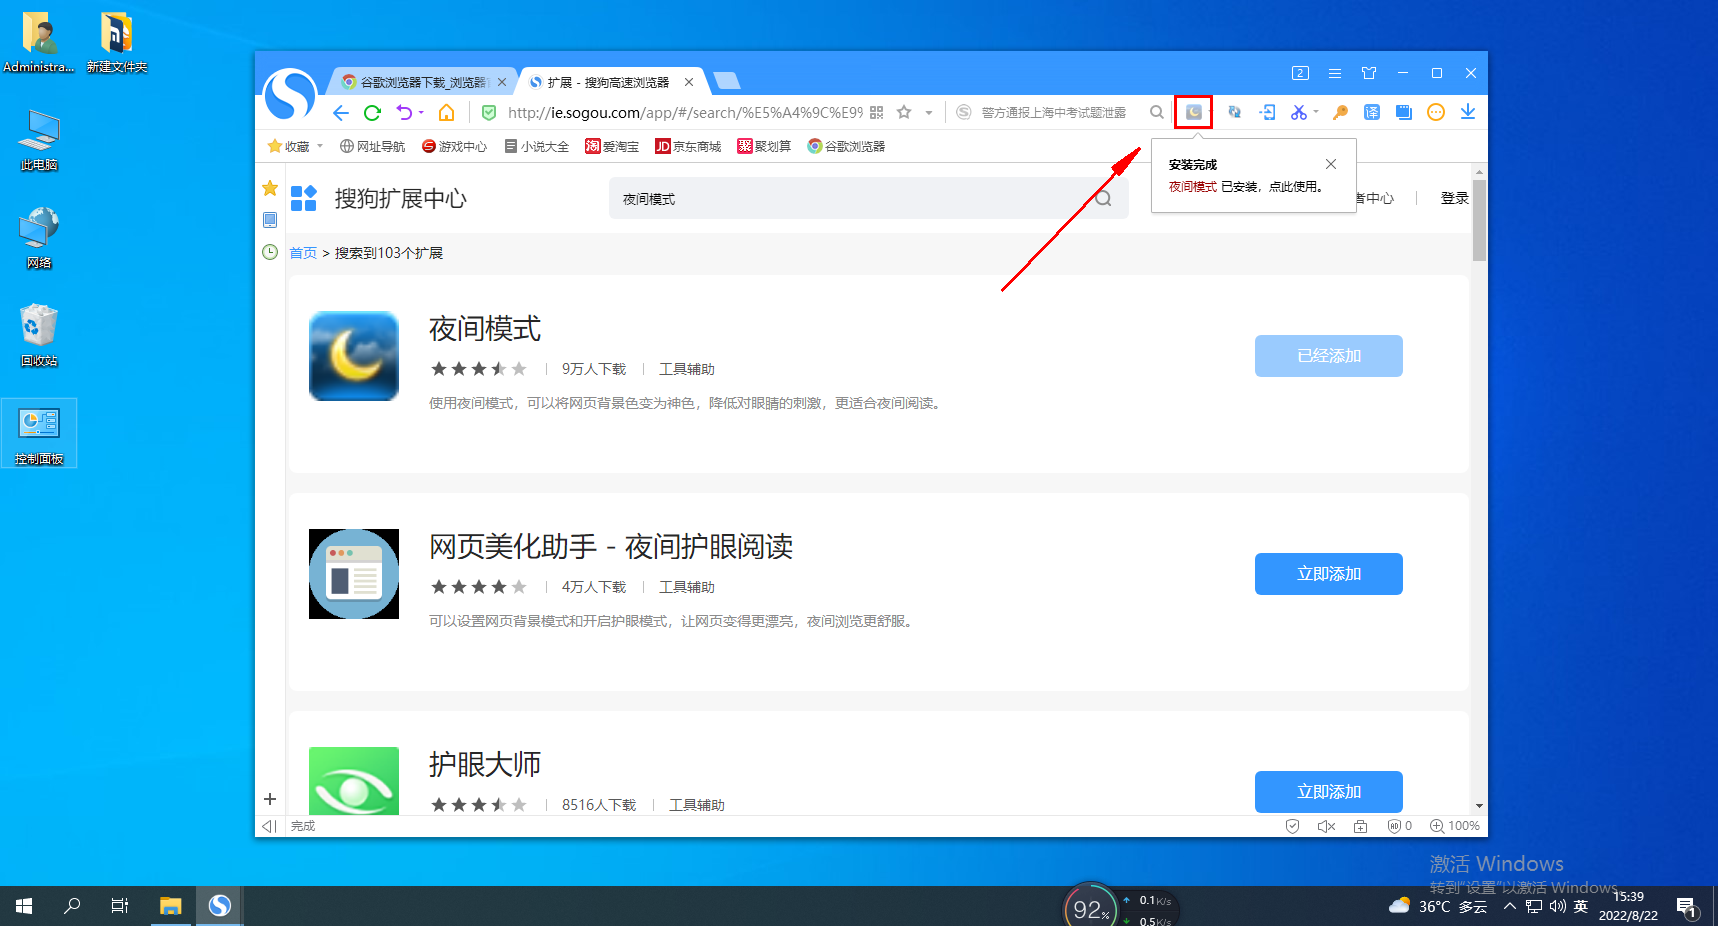This screenshot has width=1718, height=926.
Task: Open sidebar history clock icon
Action: 270,252
